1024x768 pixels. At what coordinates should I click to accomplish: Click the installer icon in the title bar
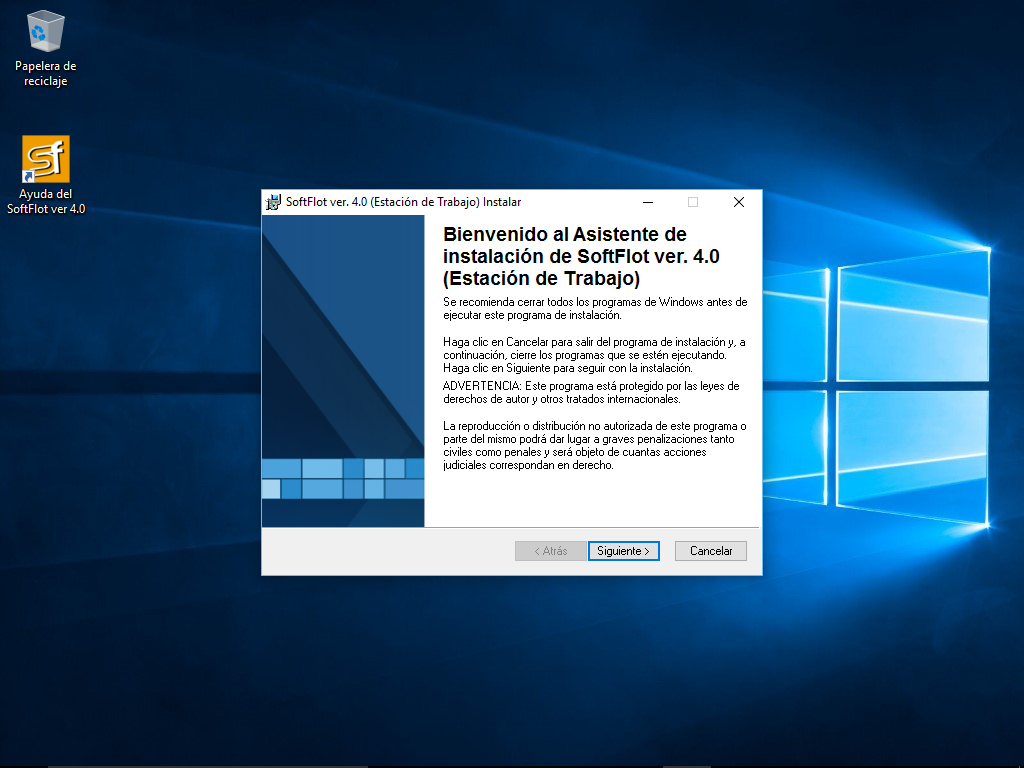pyautogui.click(x=273, y=202)
